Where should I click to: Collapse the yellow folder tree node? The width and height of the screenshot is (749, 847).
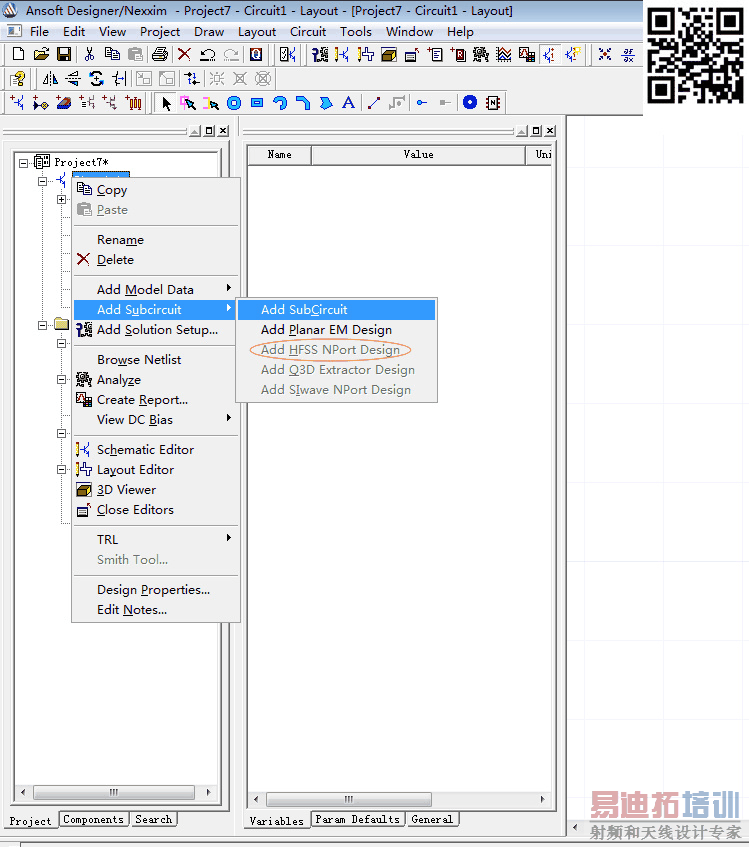43,325
